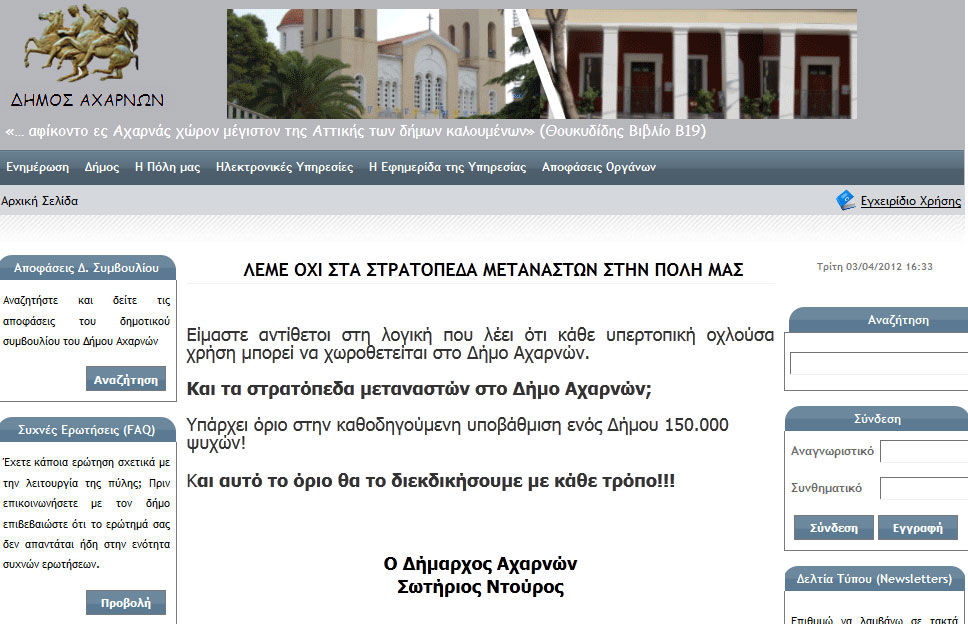Focus the Αναγνωριστικό username field
Viewport: 968px width, 624px height.
923,451
